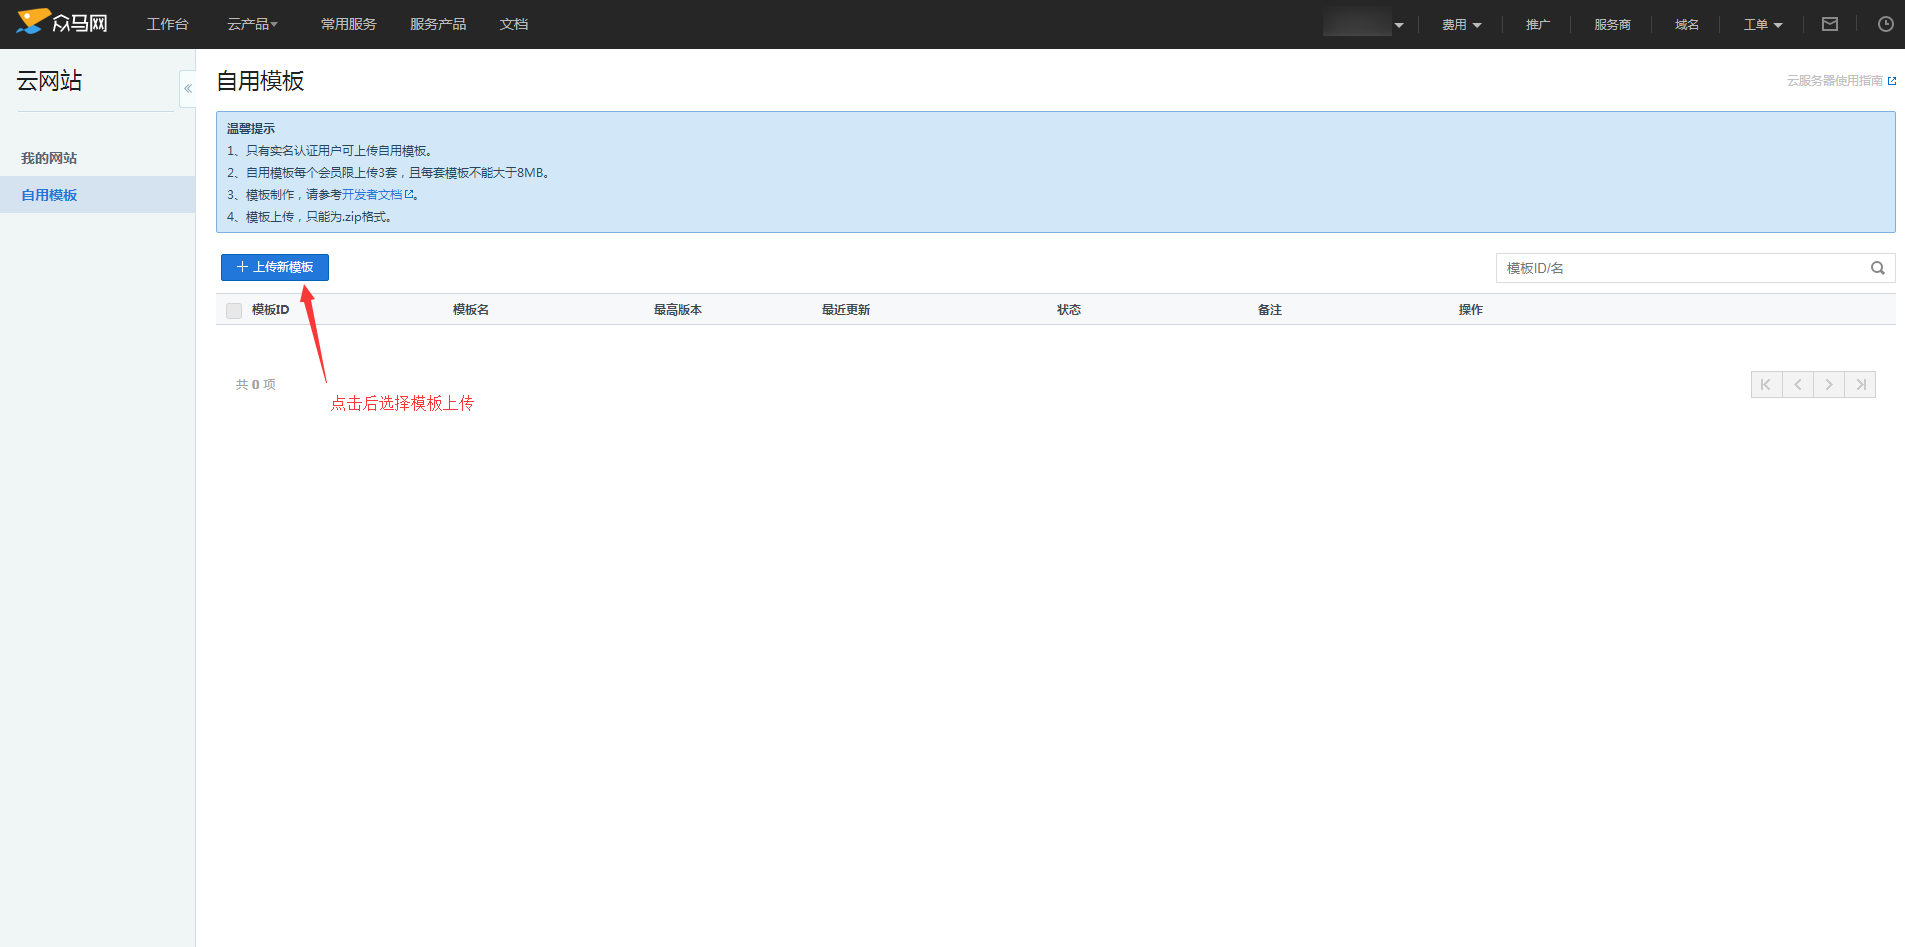1905x947 pixels.
Task: Click the 最高版本 column header
Action: click(678, 310)
